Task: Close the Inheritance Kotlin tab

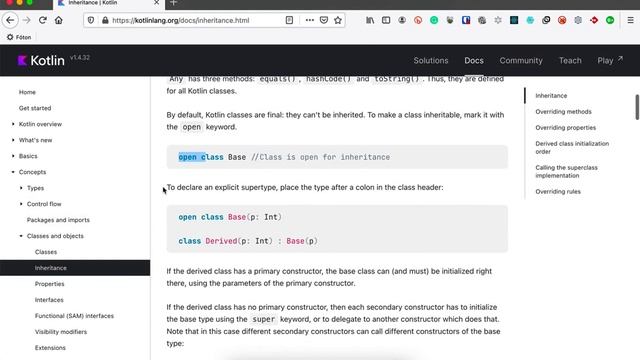Action: [156, 2]
